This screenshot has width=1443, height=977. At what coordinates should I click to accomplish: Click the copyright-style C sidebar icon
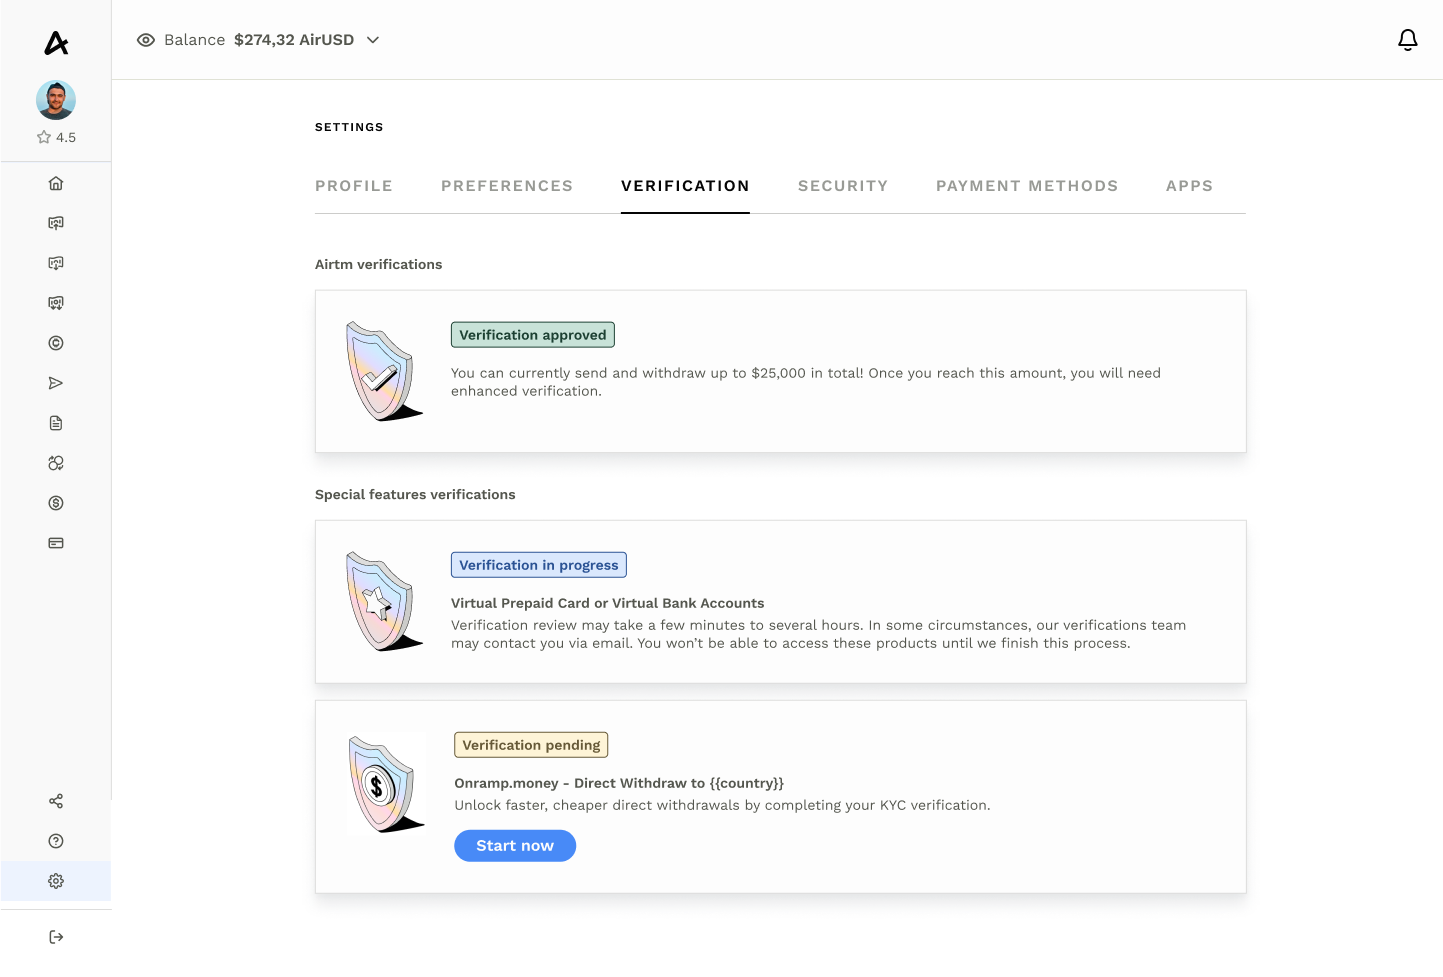point(56,343)
